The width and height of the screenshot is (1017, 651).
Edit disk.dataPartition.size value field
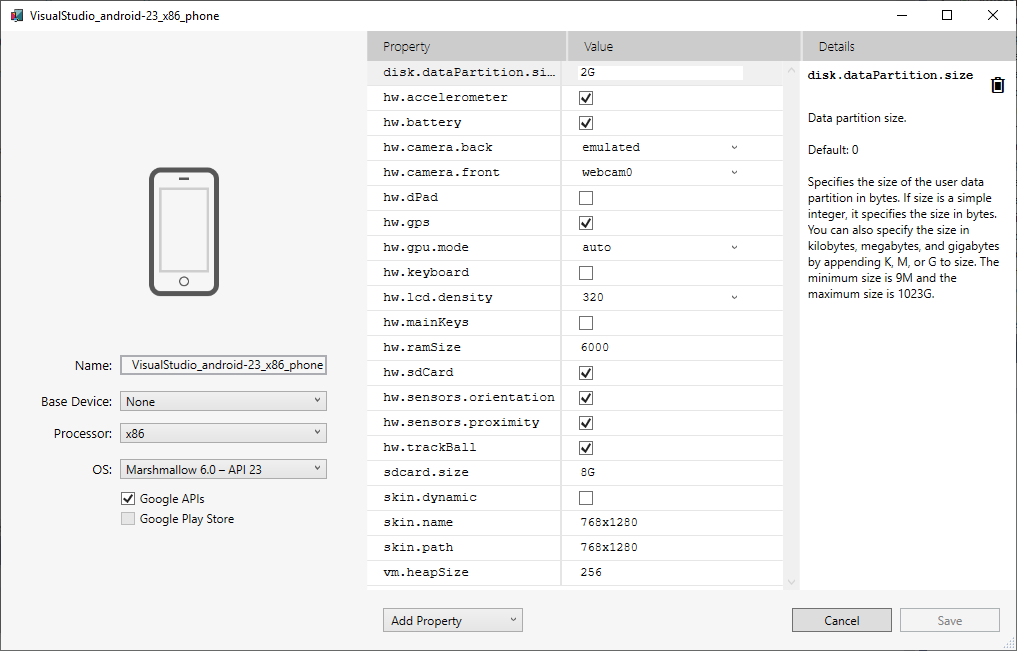tap(660, 73)
